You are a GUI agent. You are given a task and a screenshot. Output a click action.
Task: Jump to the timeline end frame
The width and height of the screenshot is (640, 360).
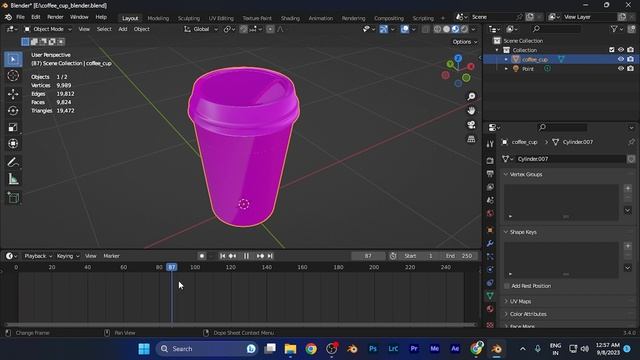pyautogui.click(x=270, y=256)
